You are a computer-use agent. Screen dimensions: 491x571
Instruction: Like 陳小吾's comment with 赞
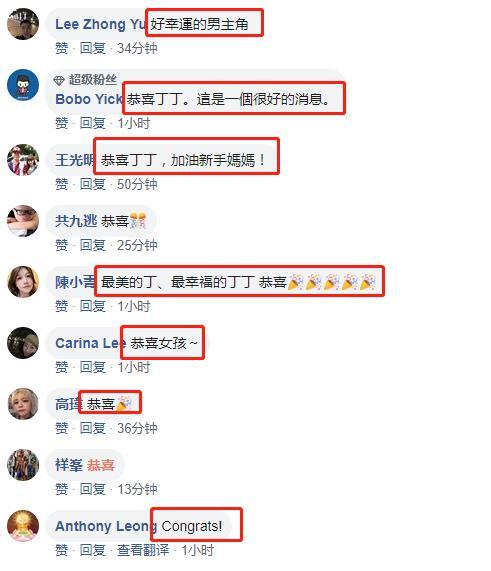(62, 306)
